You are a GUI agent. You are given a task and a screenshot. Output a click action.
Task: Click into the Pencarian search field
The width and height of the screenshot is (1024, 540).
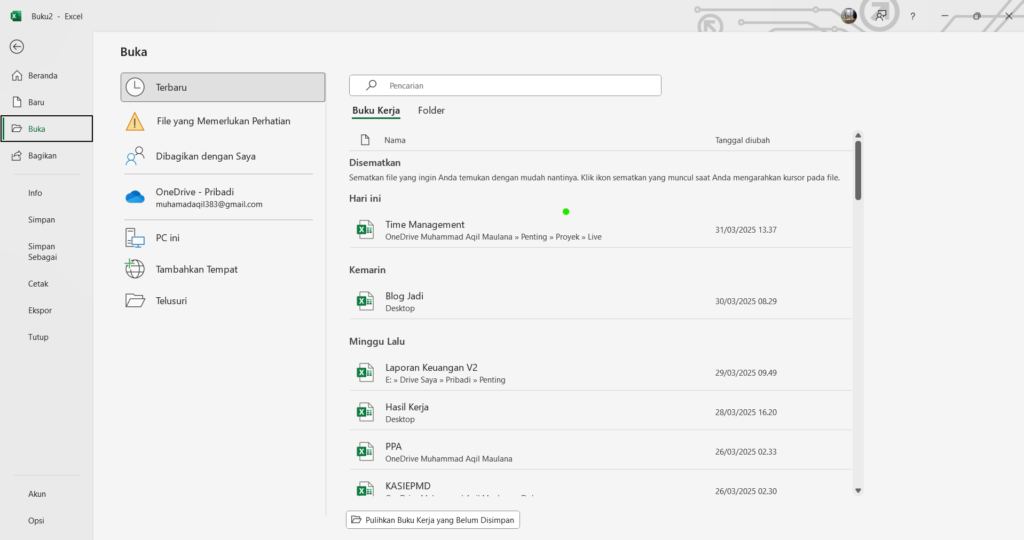(x=505, y=85)
